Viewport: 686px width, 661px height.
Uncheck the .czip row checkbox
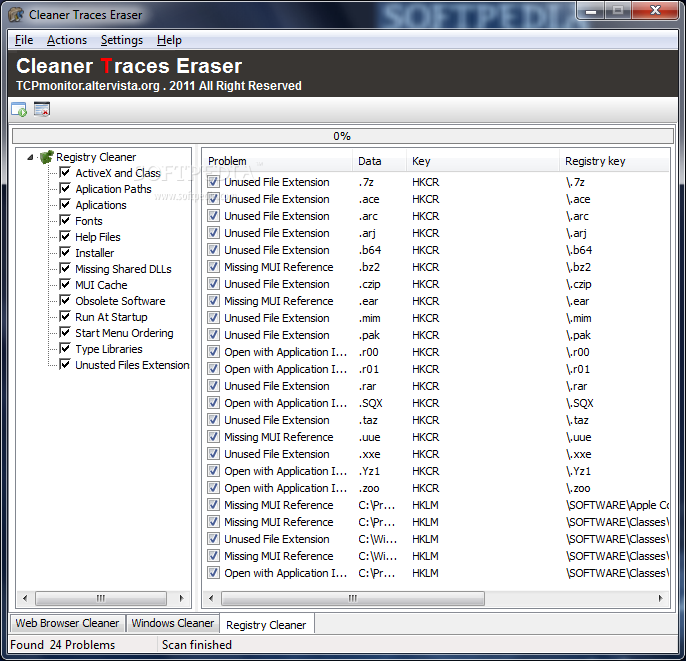tap(214, 284)
